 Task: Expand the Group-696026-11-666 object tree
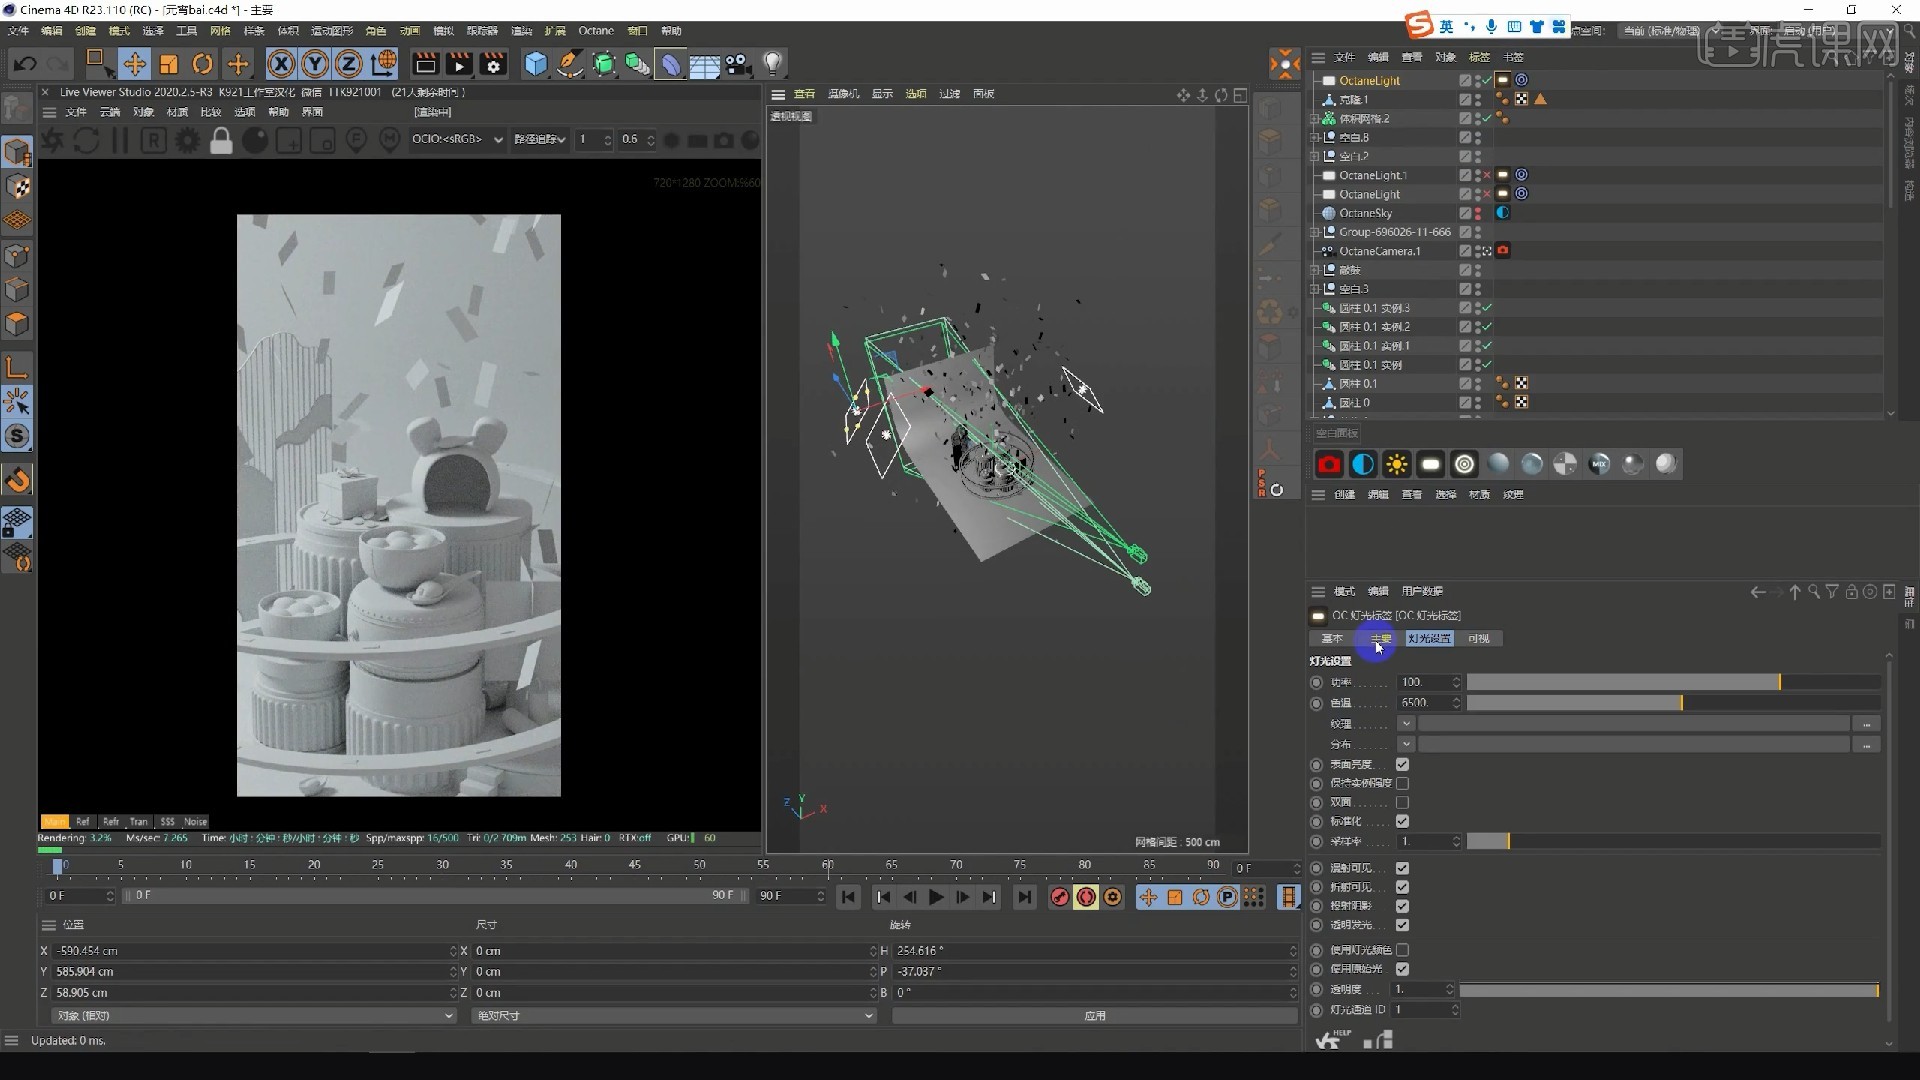click(x=1315, y=232)
